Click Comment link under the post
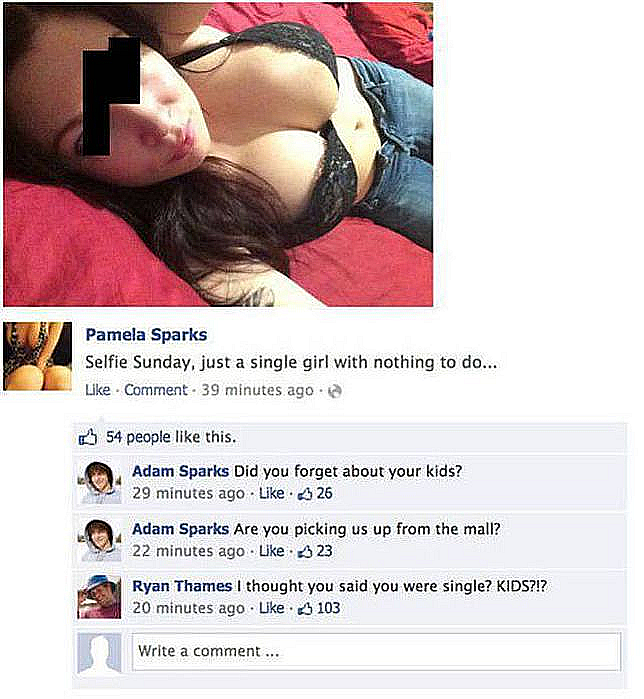Screen dimensions: 644x699 click(156, 390)
